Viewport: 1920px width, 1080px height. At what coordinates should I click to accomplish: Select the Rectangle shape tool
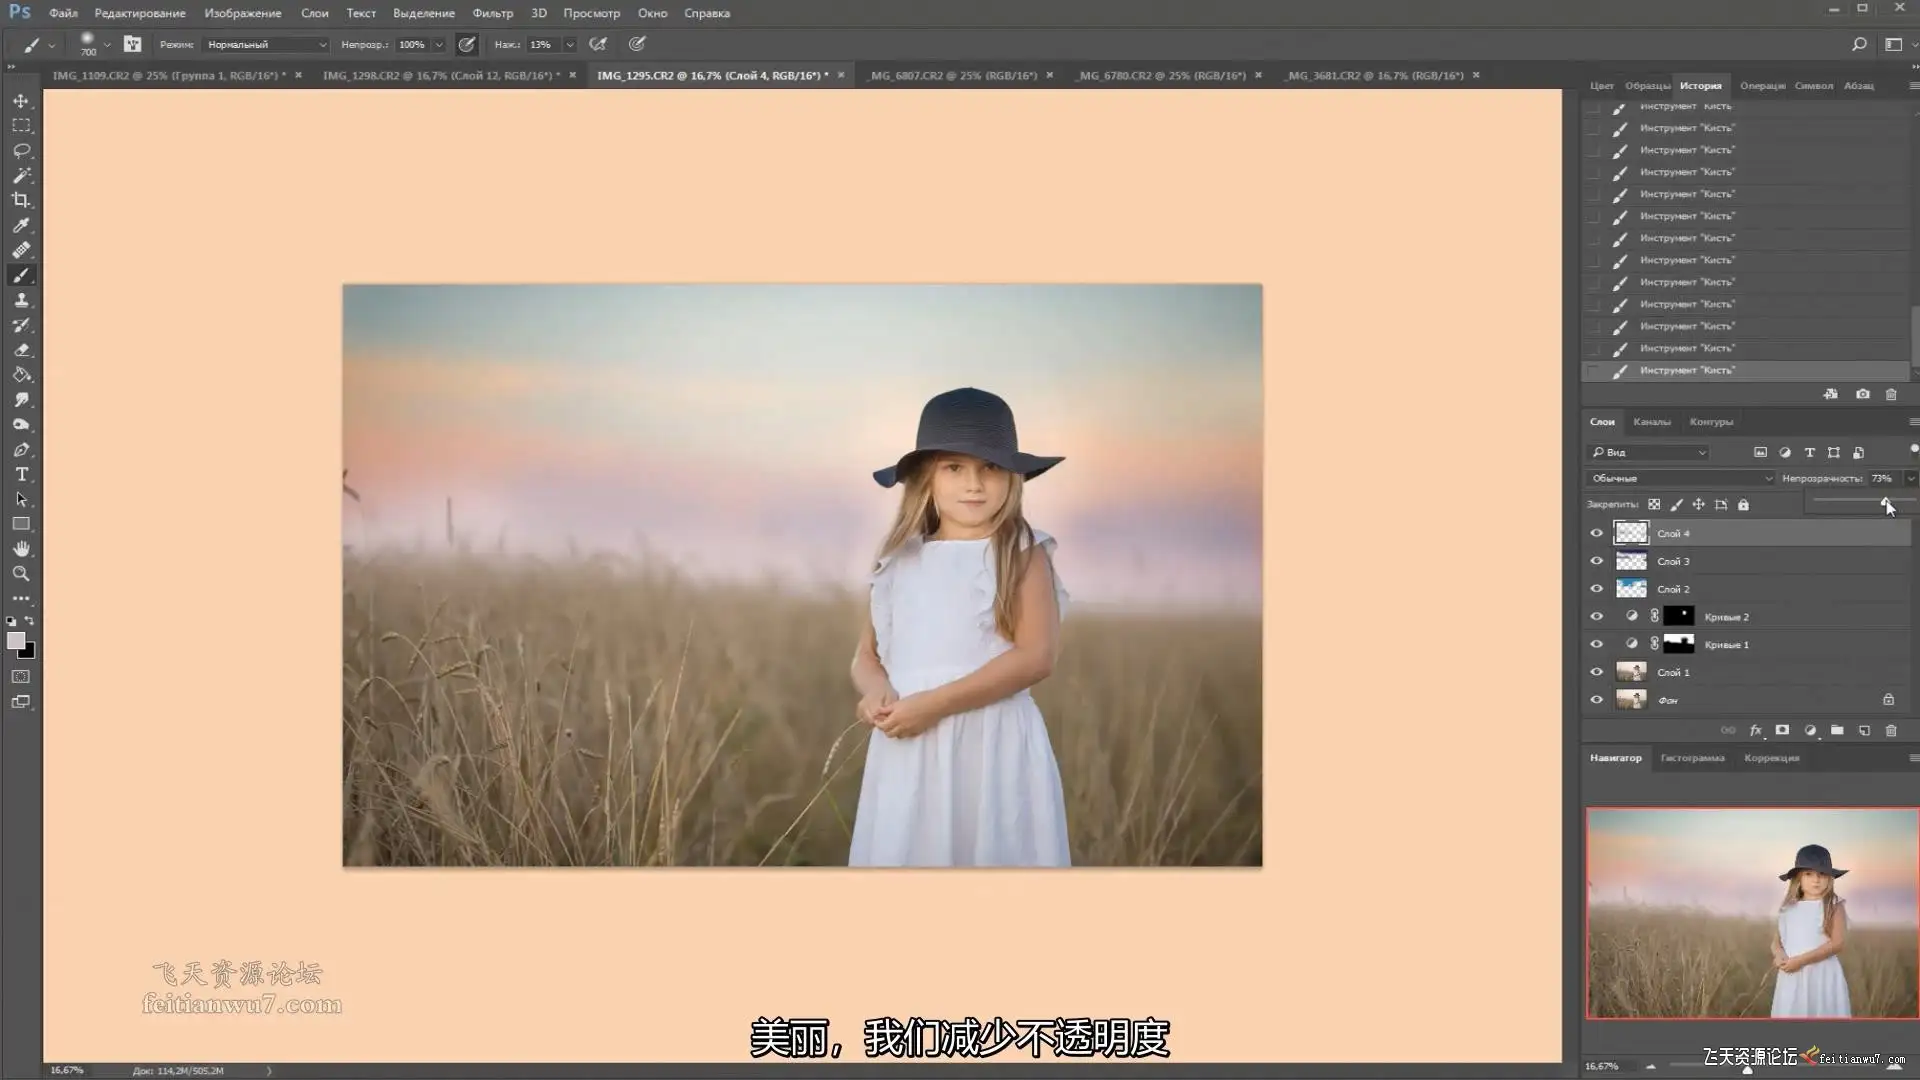[21, 524]
